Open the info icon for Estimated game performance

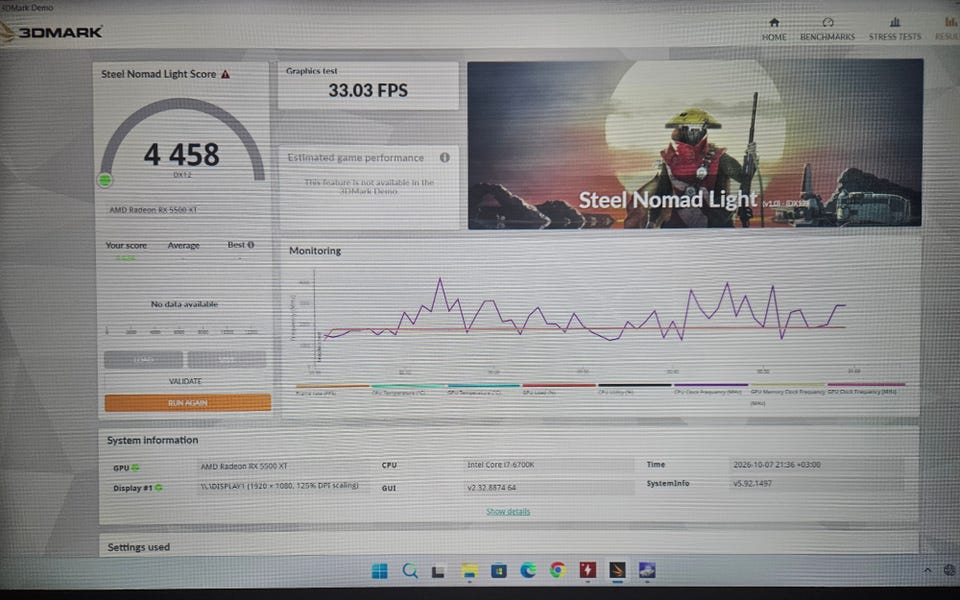pos(445,157)
